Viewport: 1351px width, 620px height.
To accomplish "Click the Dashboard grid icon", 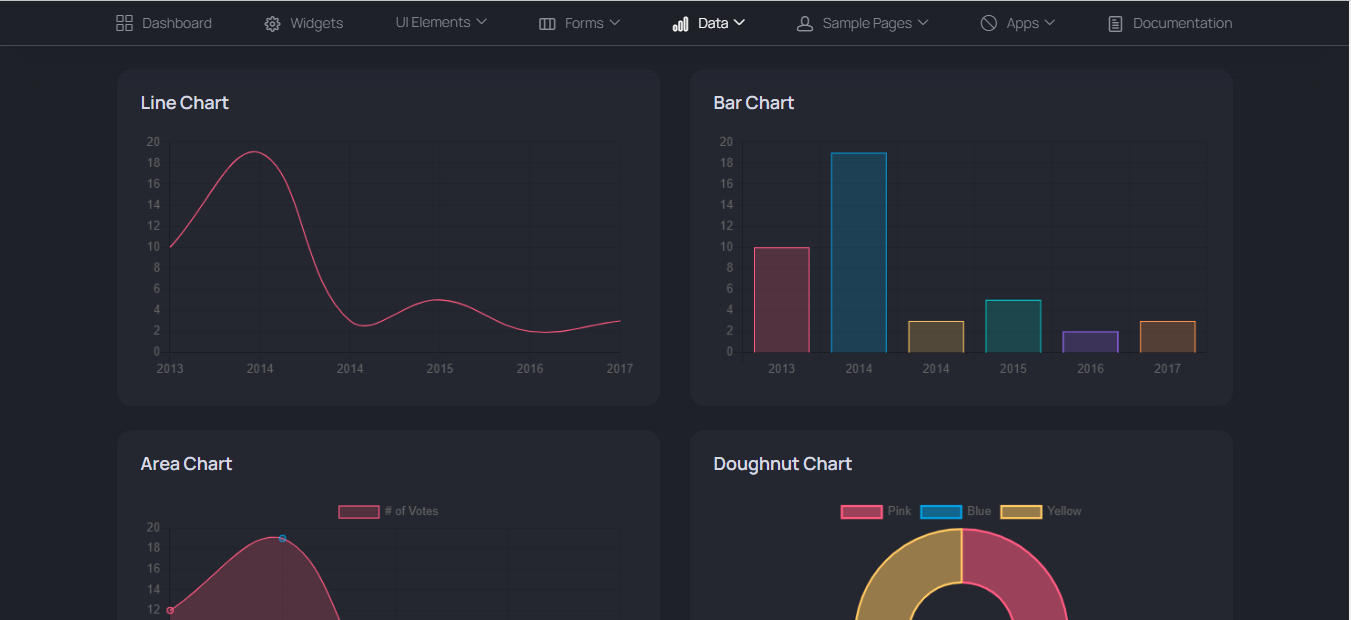I will coord(124,23).
